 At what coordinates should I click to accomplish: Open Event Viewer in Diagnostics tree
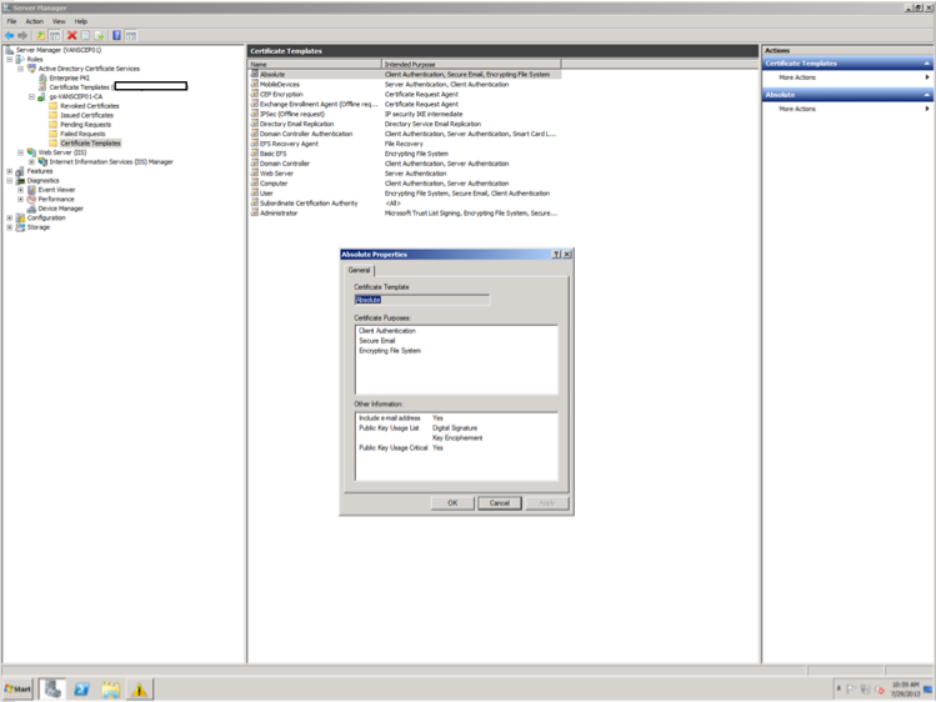click(x=56, y=190)
